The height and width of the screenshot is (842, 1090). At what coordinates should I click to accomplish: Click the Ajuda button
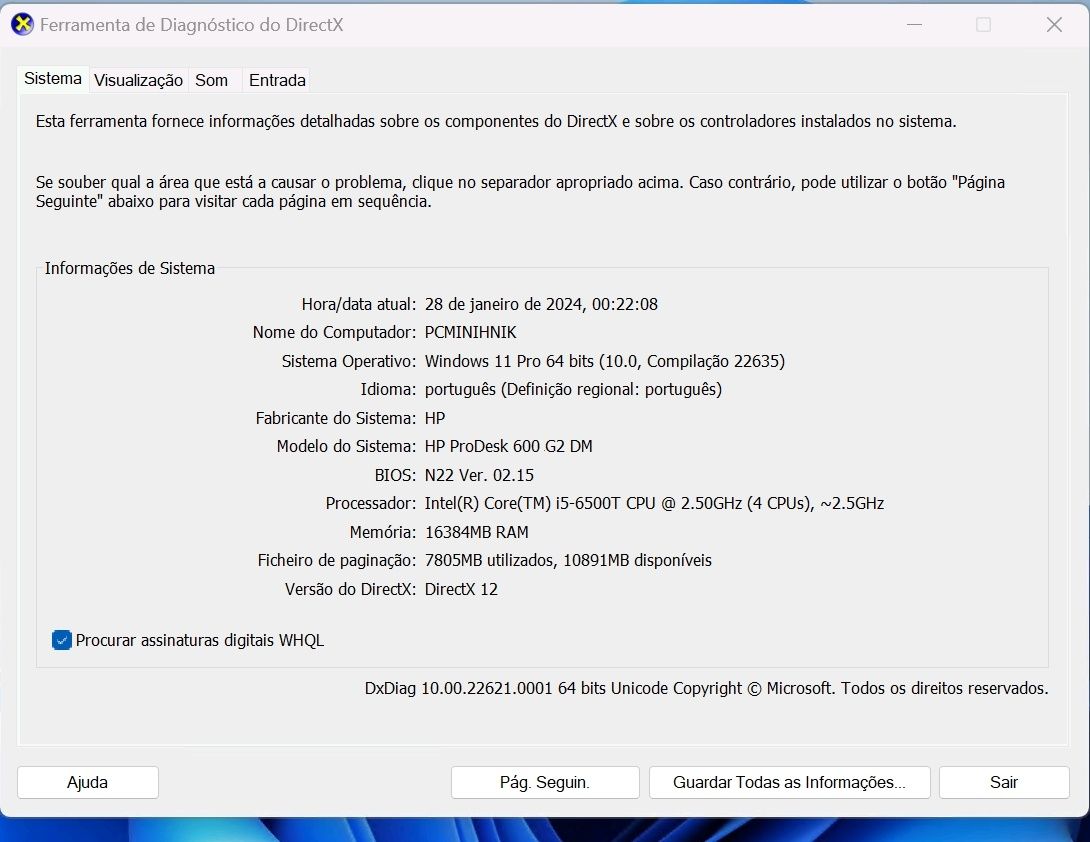click(88, 782)
